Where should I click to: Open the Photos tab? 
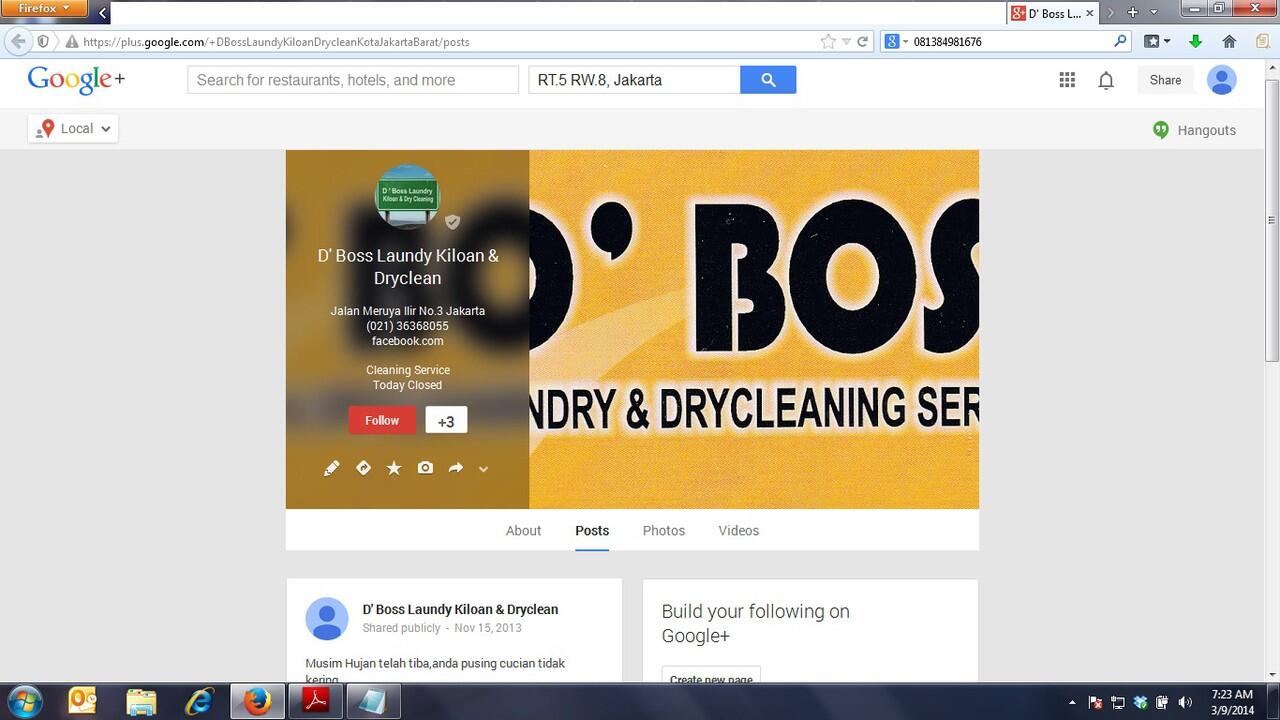(664, 531)
